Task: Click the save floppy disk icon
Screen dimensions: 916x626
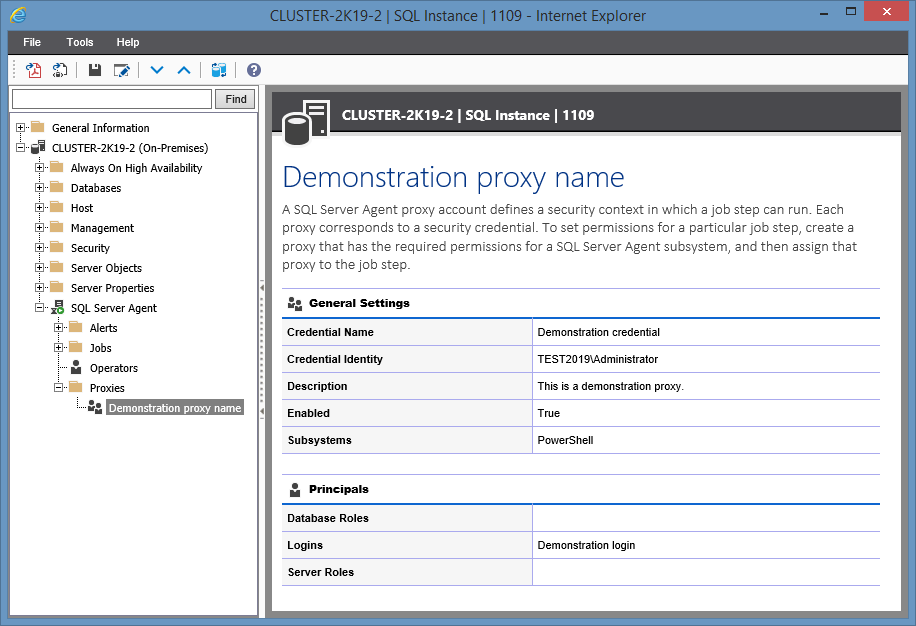Action: pyautogui.click(x=95, y=70)
